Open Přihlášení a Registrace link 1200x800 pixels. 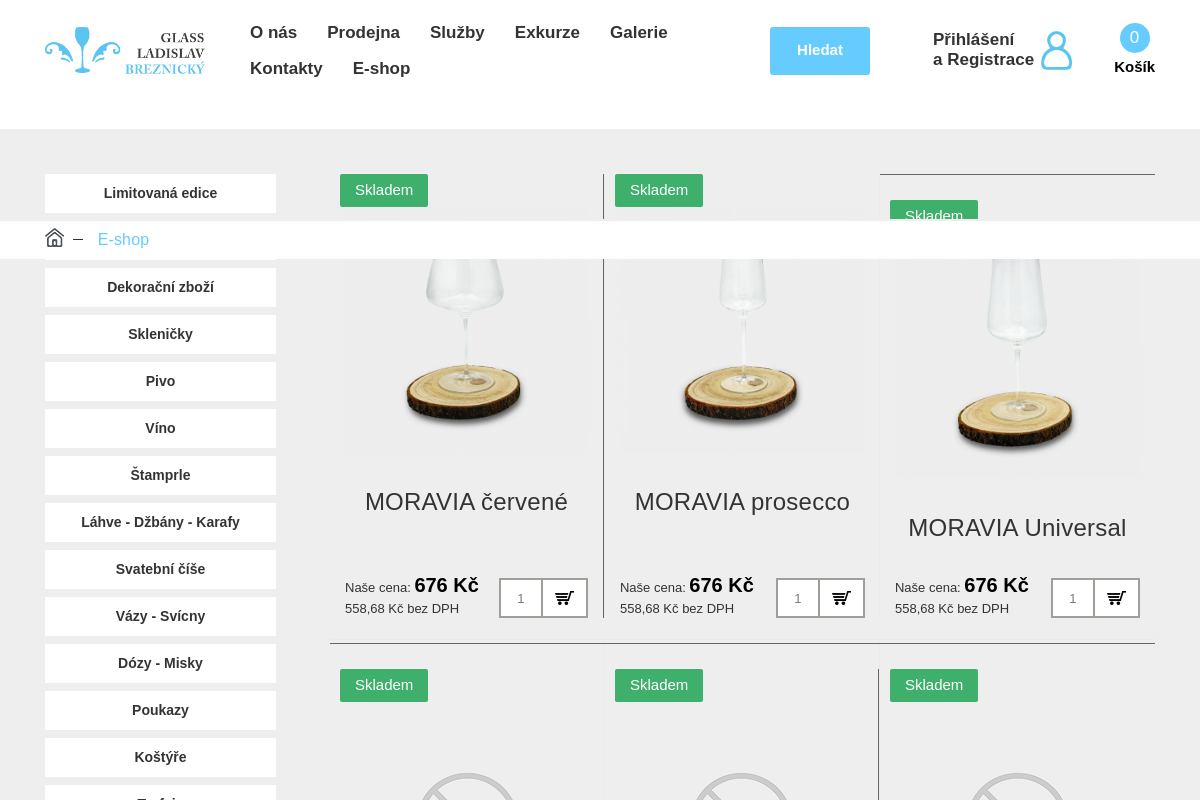983,50
